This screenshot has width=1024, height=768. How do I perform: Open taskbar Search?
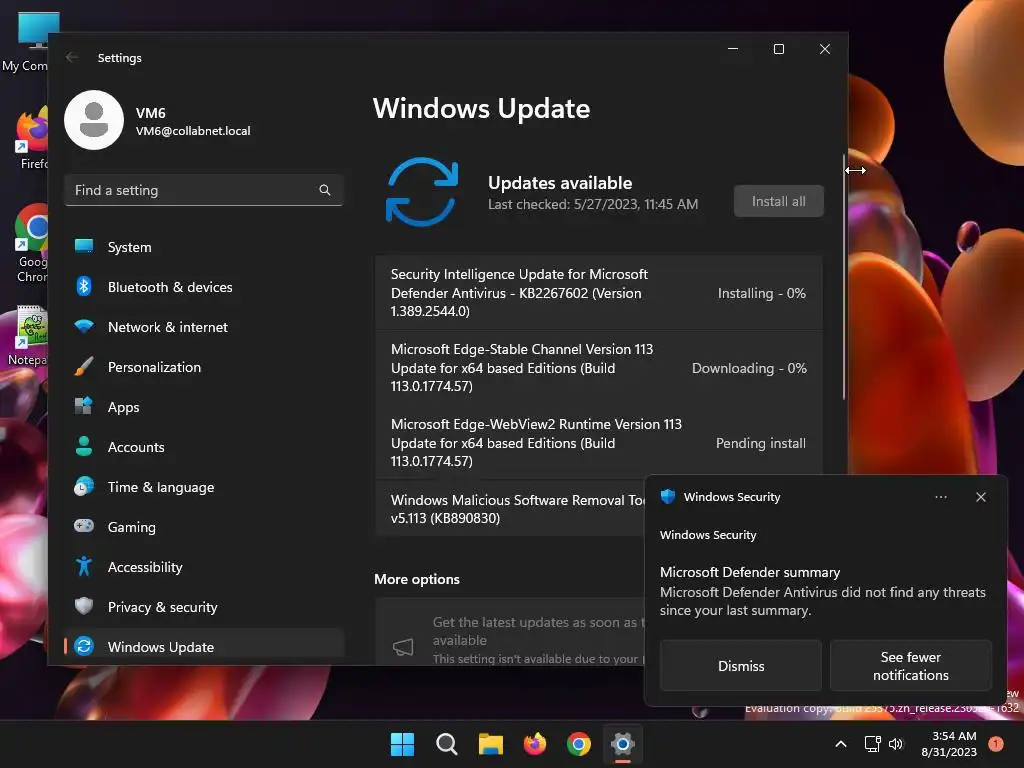click(x=447, y=744)
